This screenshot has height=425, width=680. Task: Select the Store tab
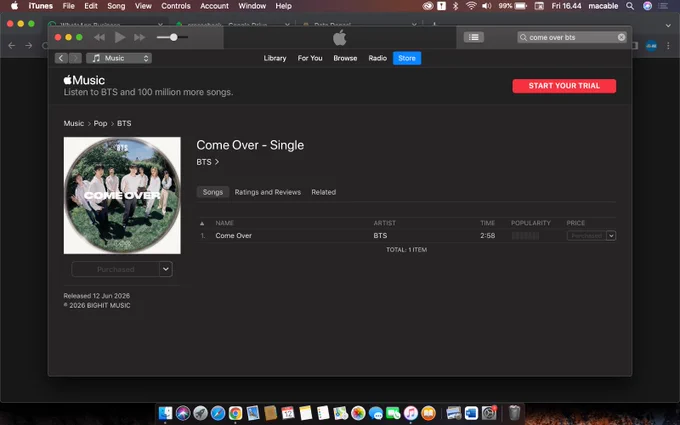(407, 58)
